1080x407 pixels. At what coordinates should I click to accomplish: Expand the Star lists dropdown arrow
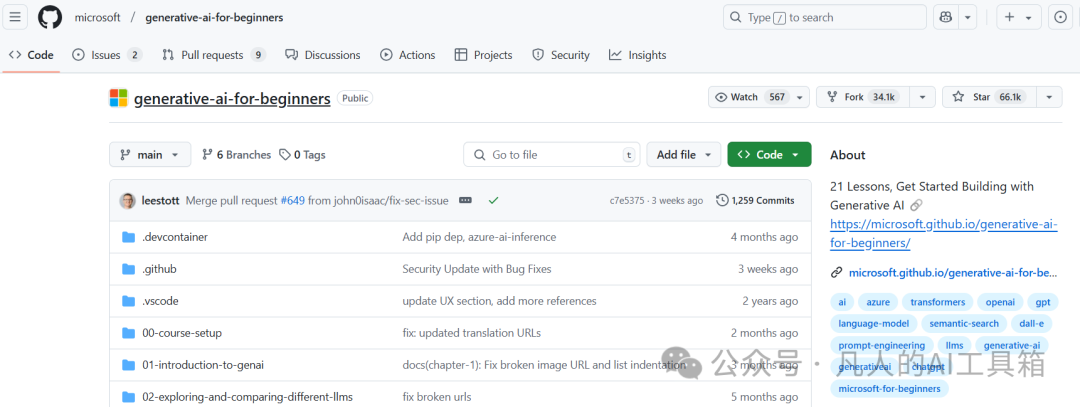click(1049, 97)
